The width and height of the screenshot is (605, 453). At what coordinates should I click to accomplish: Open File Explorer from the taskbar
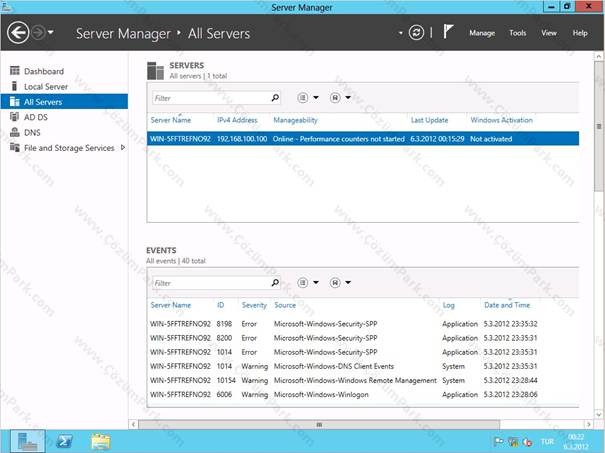click(x=101, y=441)
